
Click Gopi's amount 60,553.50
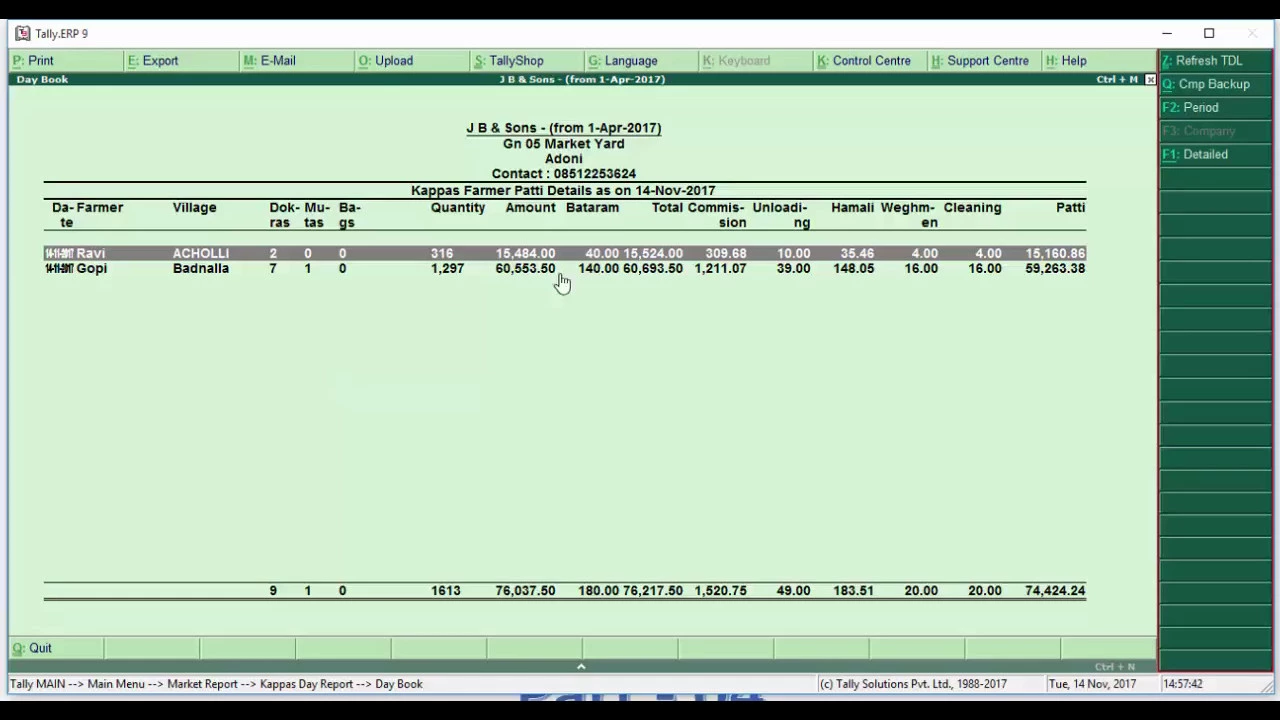[x=525, y=269]
